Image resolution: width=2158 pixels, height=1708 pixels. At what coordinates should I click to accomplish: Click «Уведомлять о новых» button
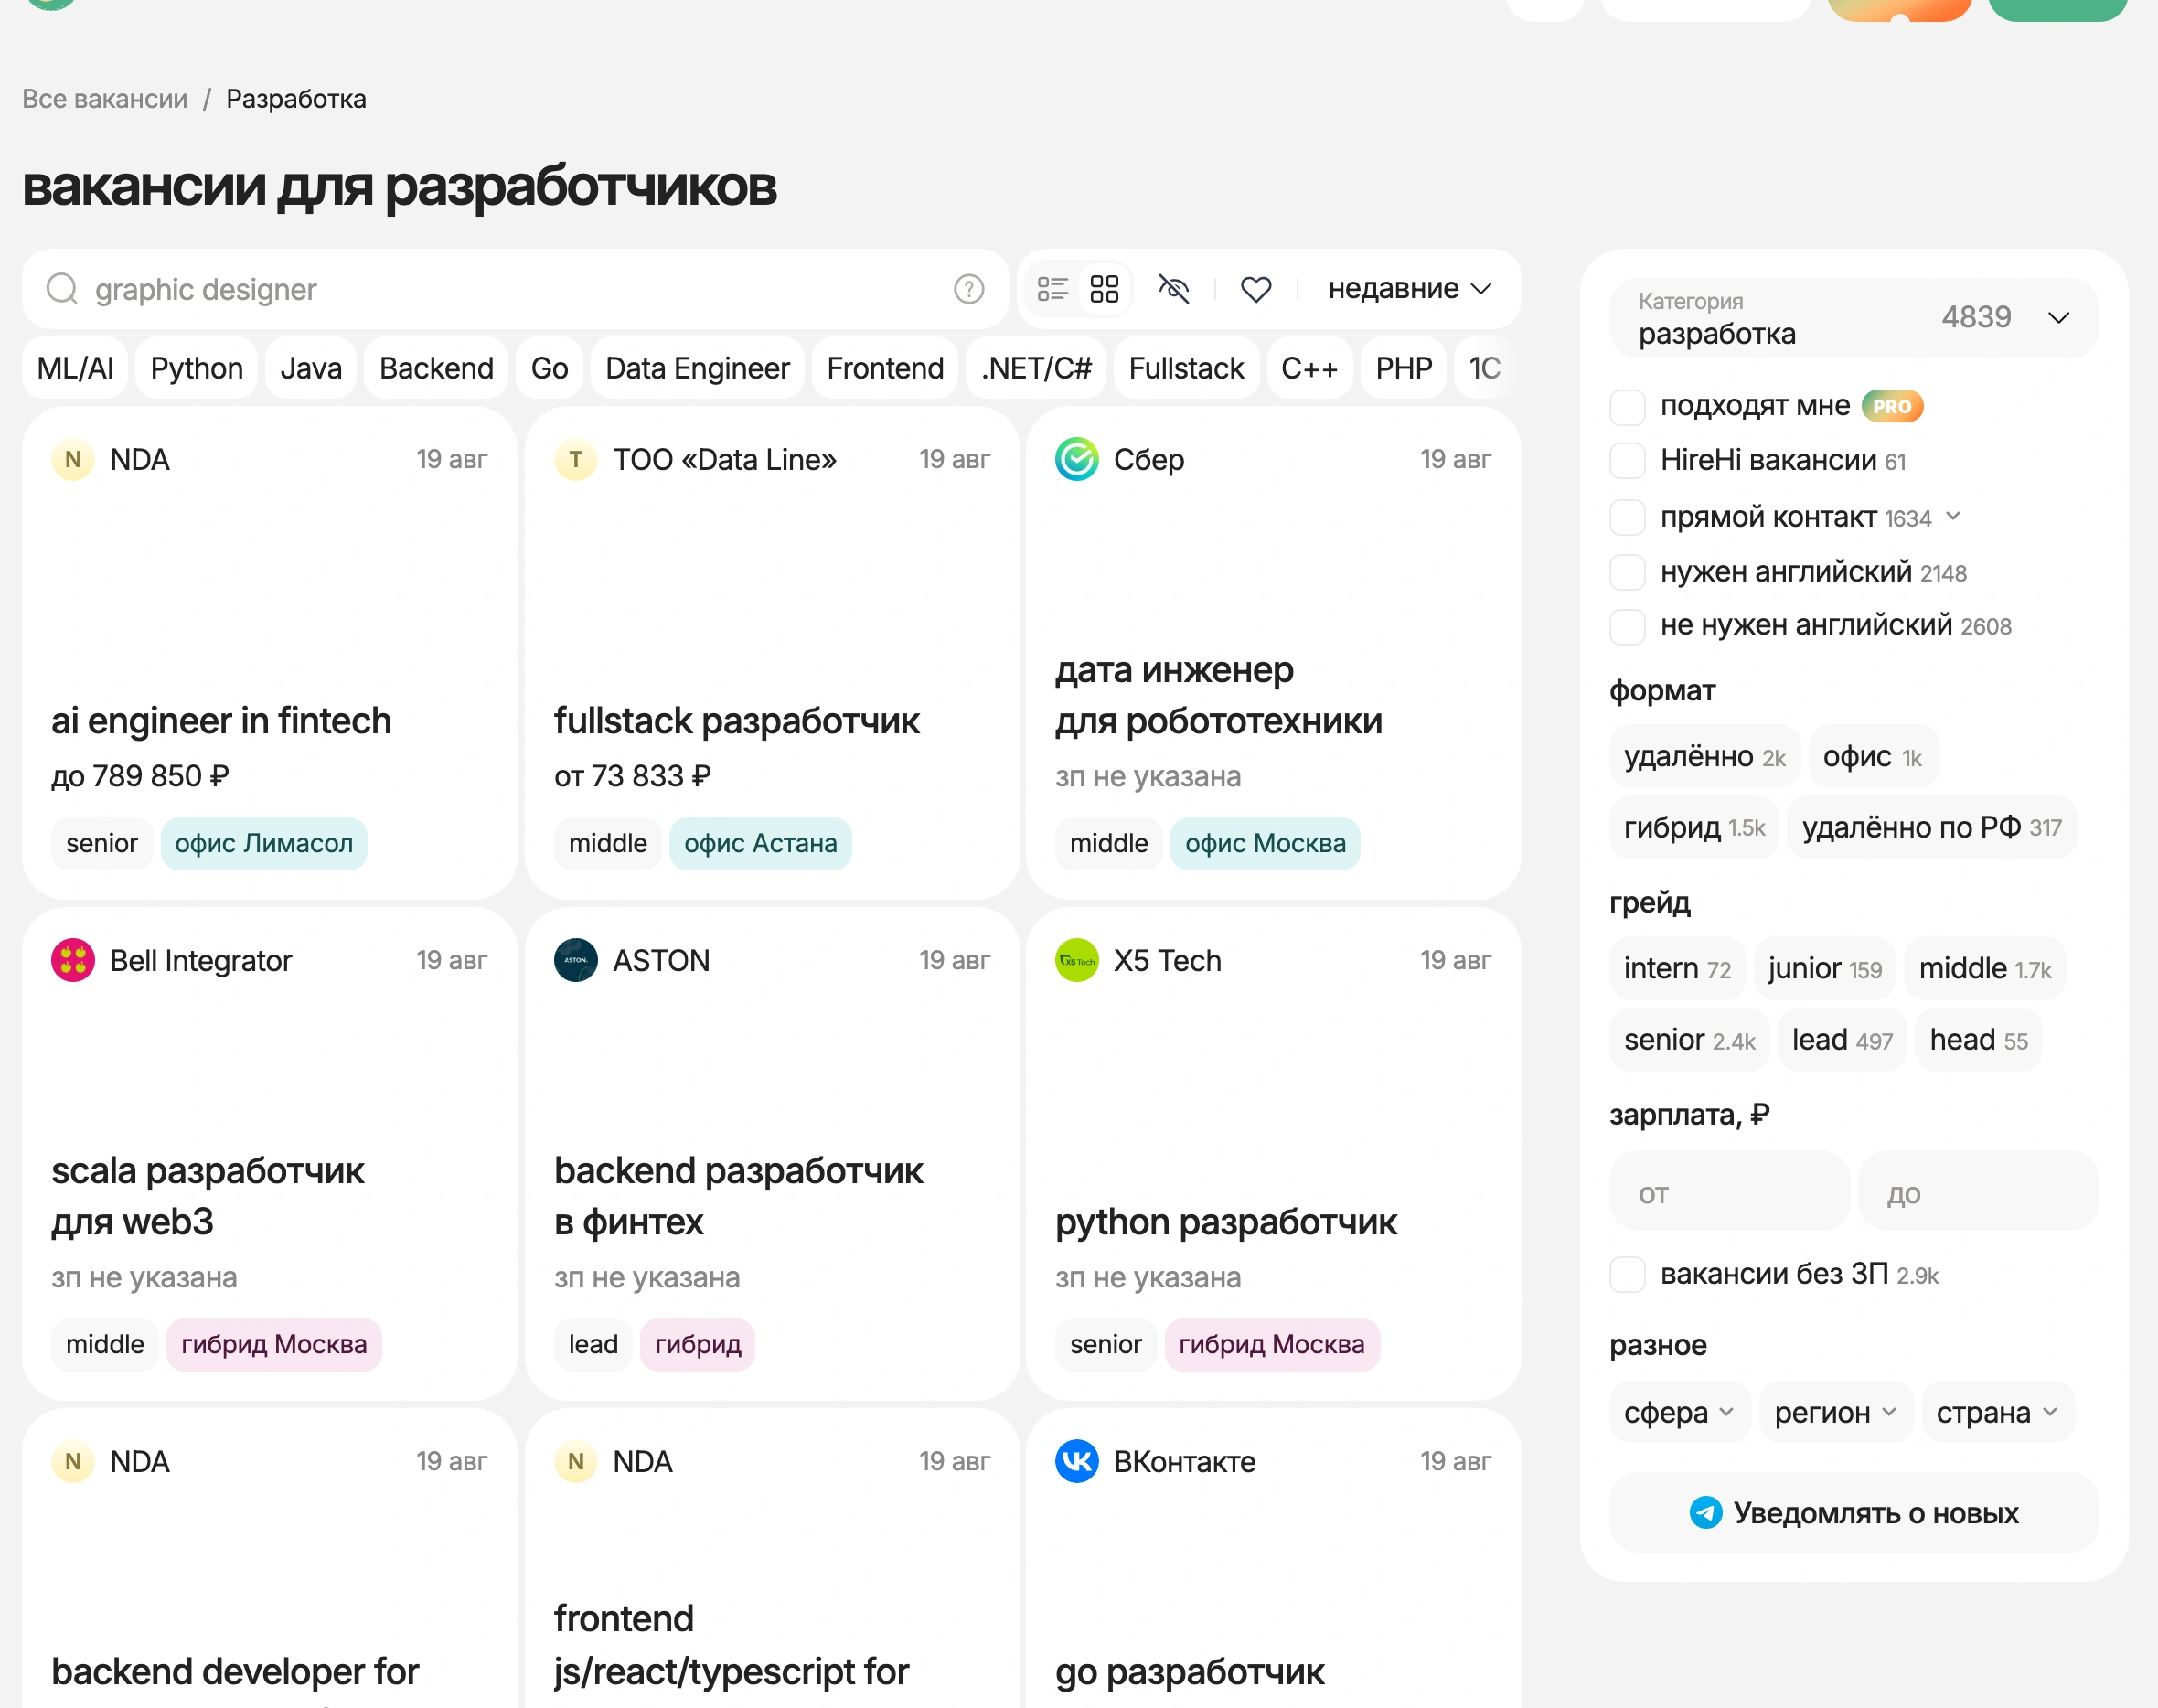[1853, 1512]
